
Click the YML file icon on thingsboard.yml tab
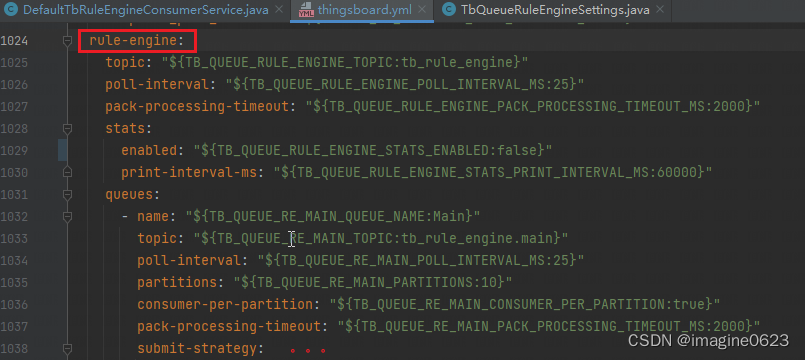[306, 10]
